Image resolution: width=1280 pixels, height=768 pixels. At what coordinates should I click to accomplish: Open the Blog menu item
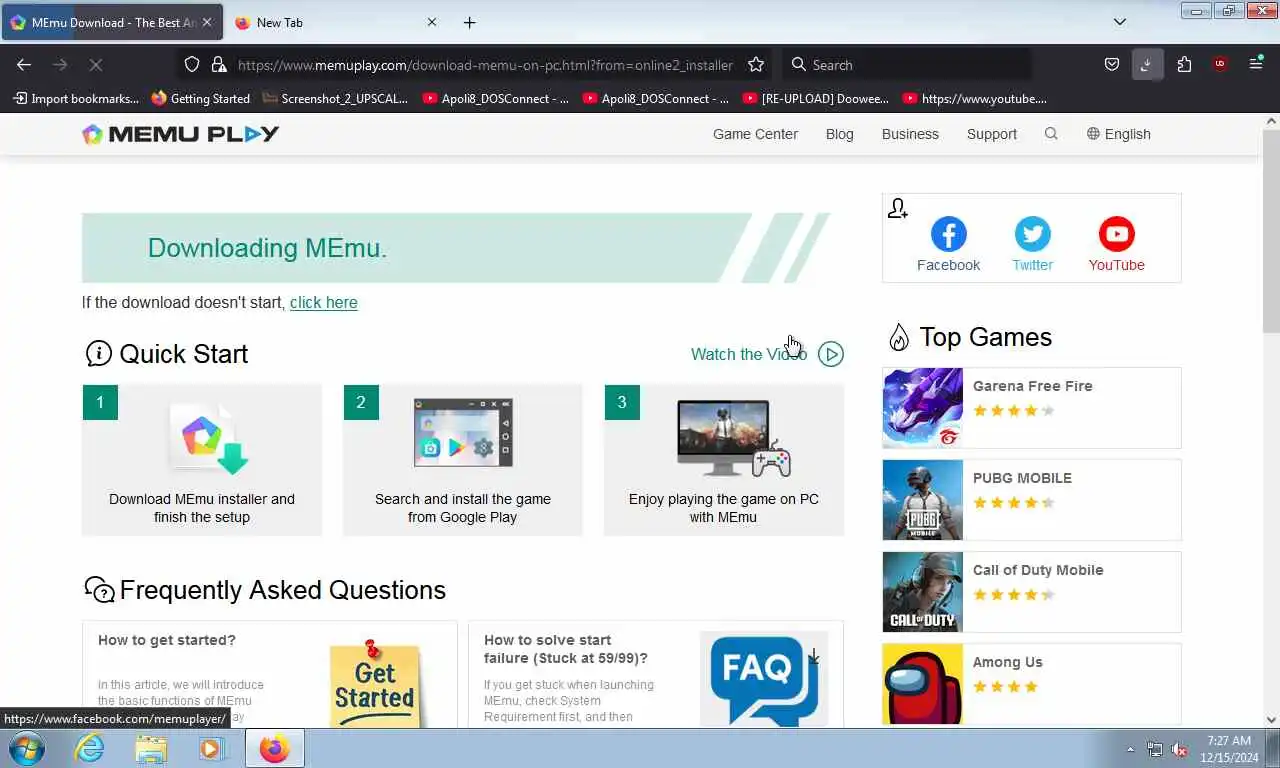tap(840, 134)
